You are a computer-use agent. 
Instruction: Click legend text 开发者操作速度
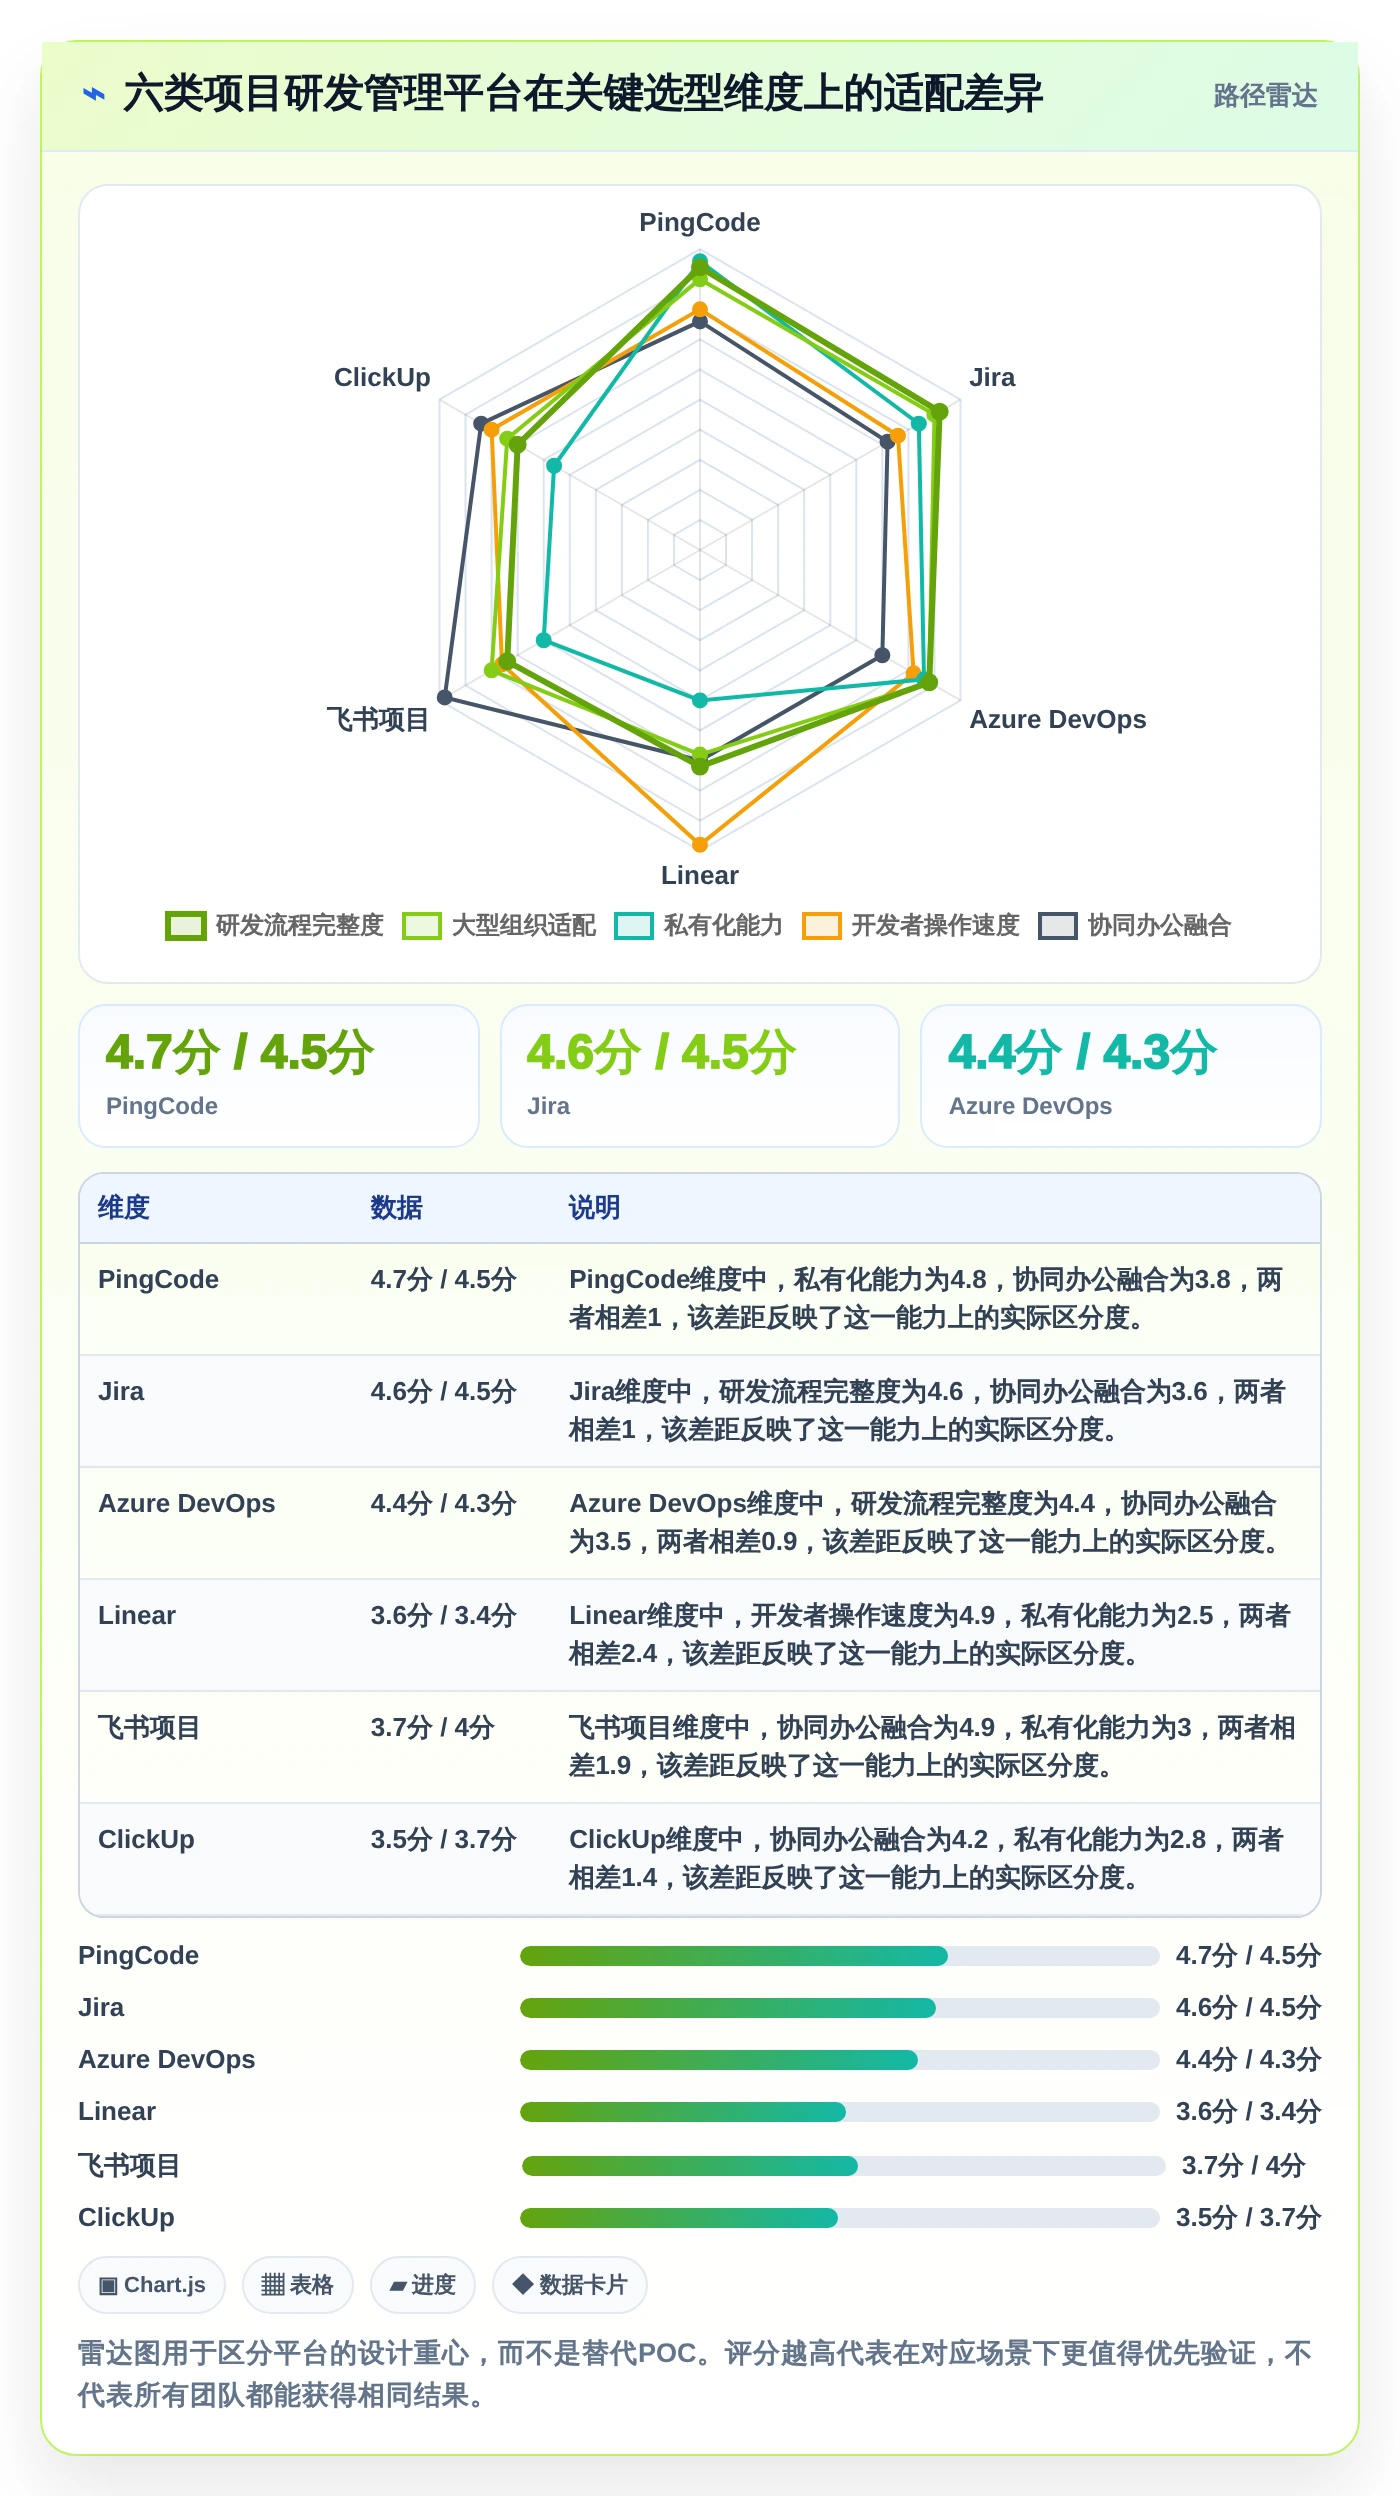click(935, 926)
